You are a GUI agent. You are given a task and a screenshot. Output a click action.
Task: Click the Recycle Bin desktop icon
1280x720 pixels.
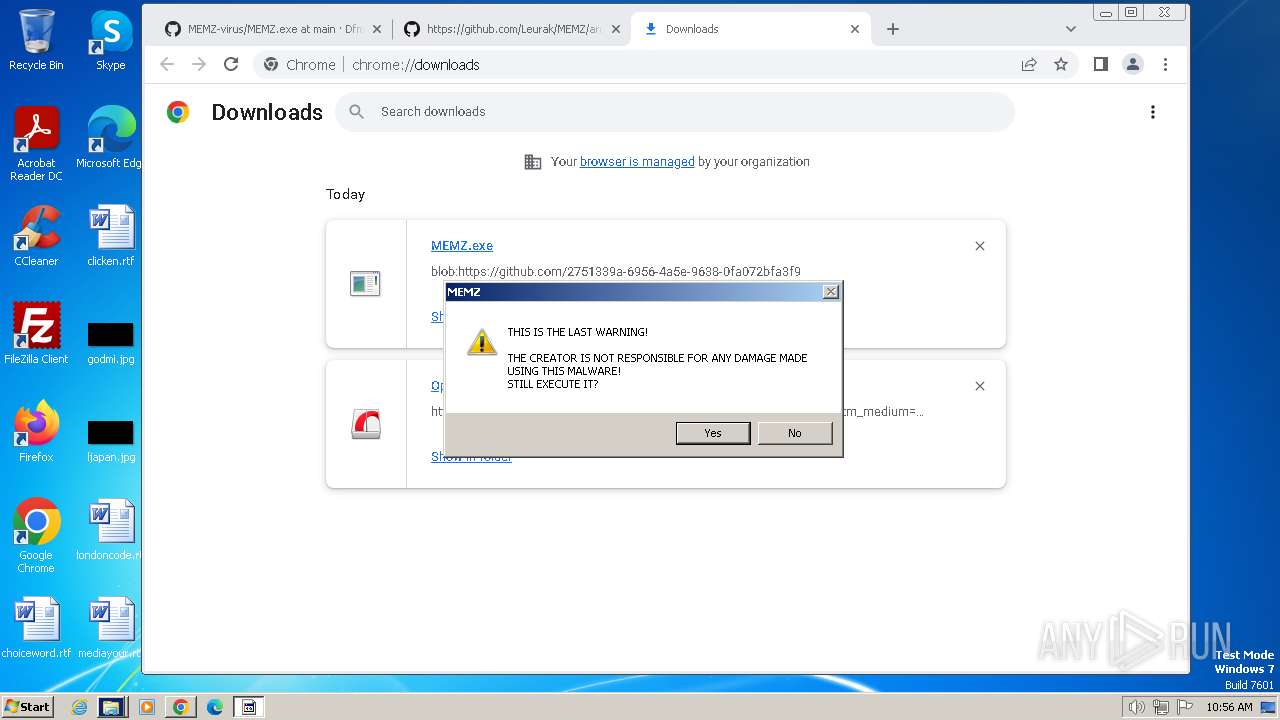[36, 40]
